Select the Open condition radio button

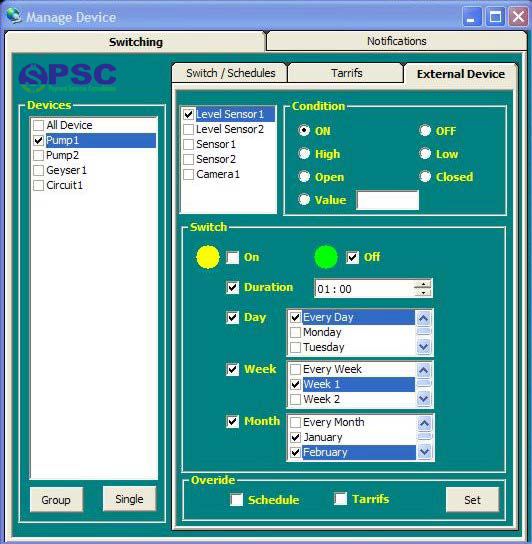[304, 176]
